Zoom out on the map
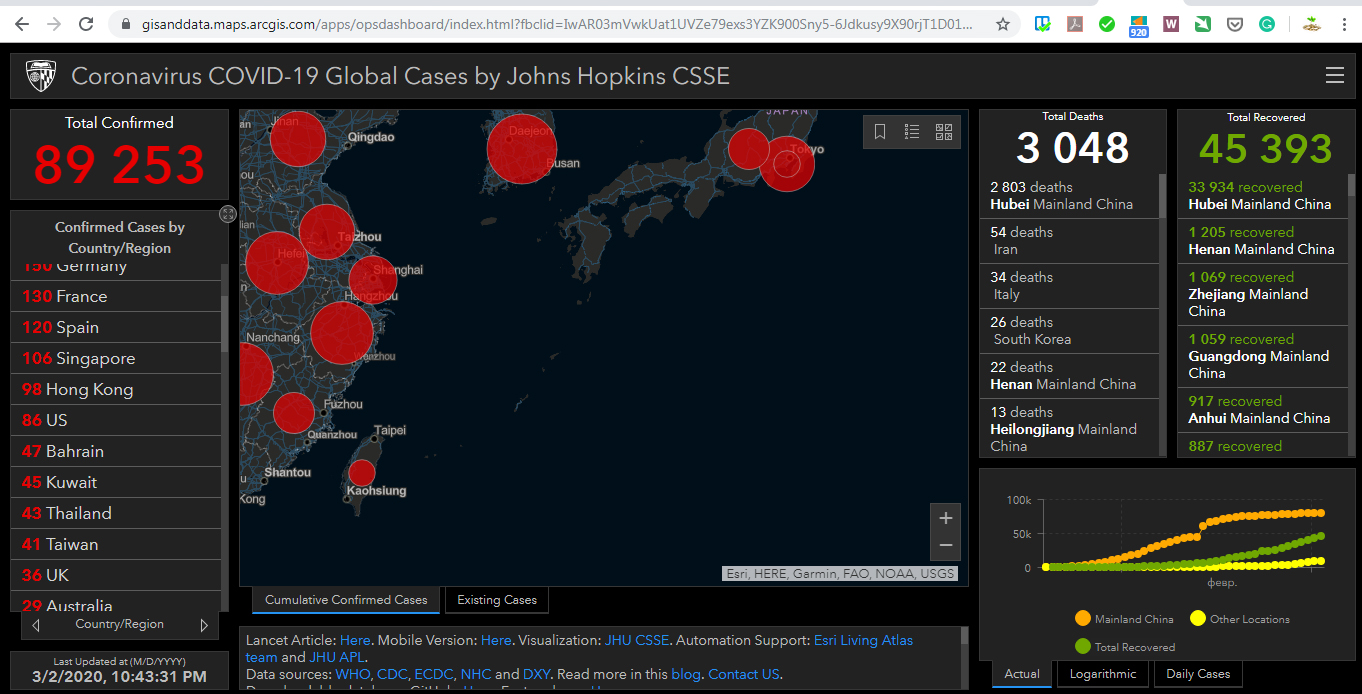The width and height of the screenshot is (1362, 694). click(945, 546)
